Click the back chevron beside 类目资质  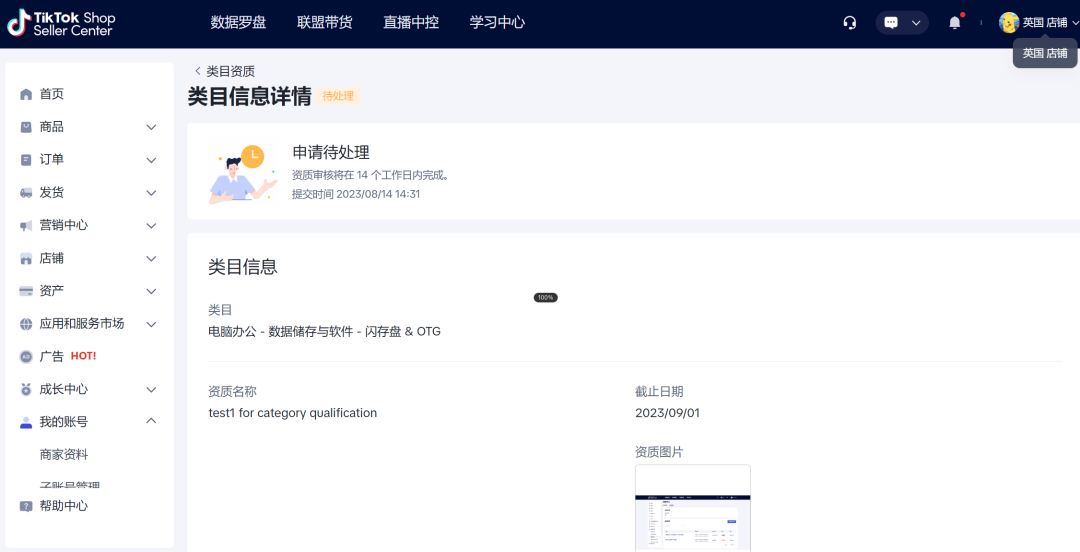pyautogui.click(x=198, y=71)
